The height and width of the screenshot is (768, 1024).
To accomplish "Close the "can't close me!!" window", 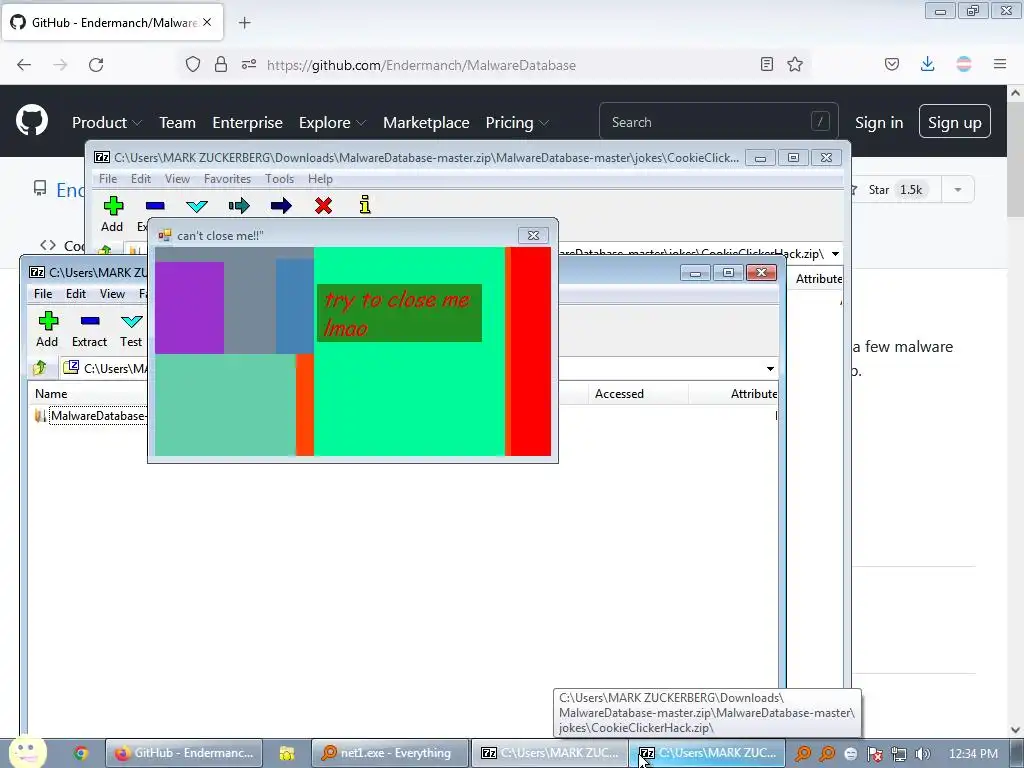I will tap(533, 235).
